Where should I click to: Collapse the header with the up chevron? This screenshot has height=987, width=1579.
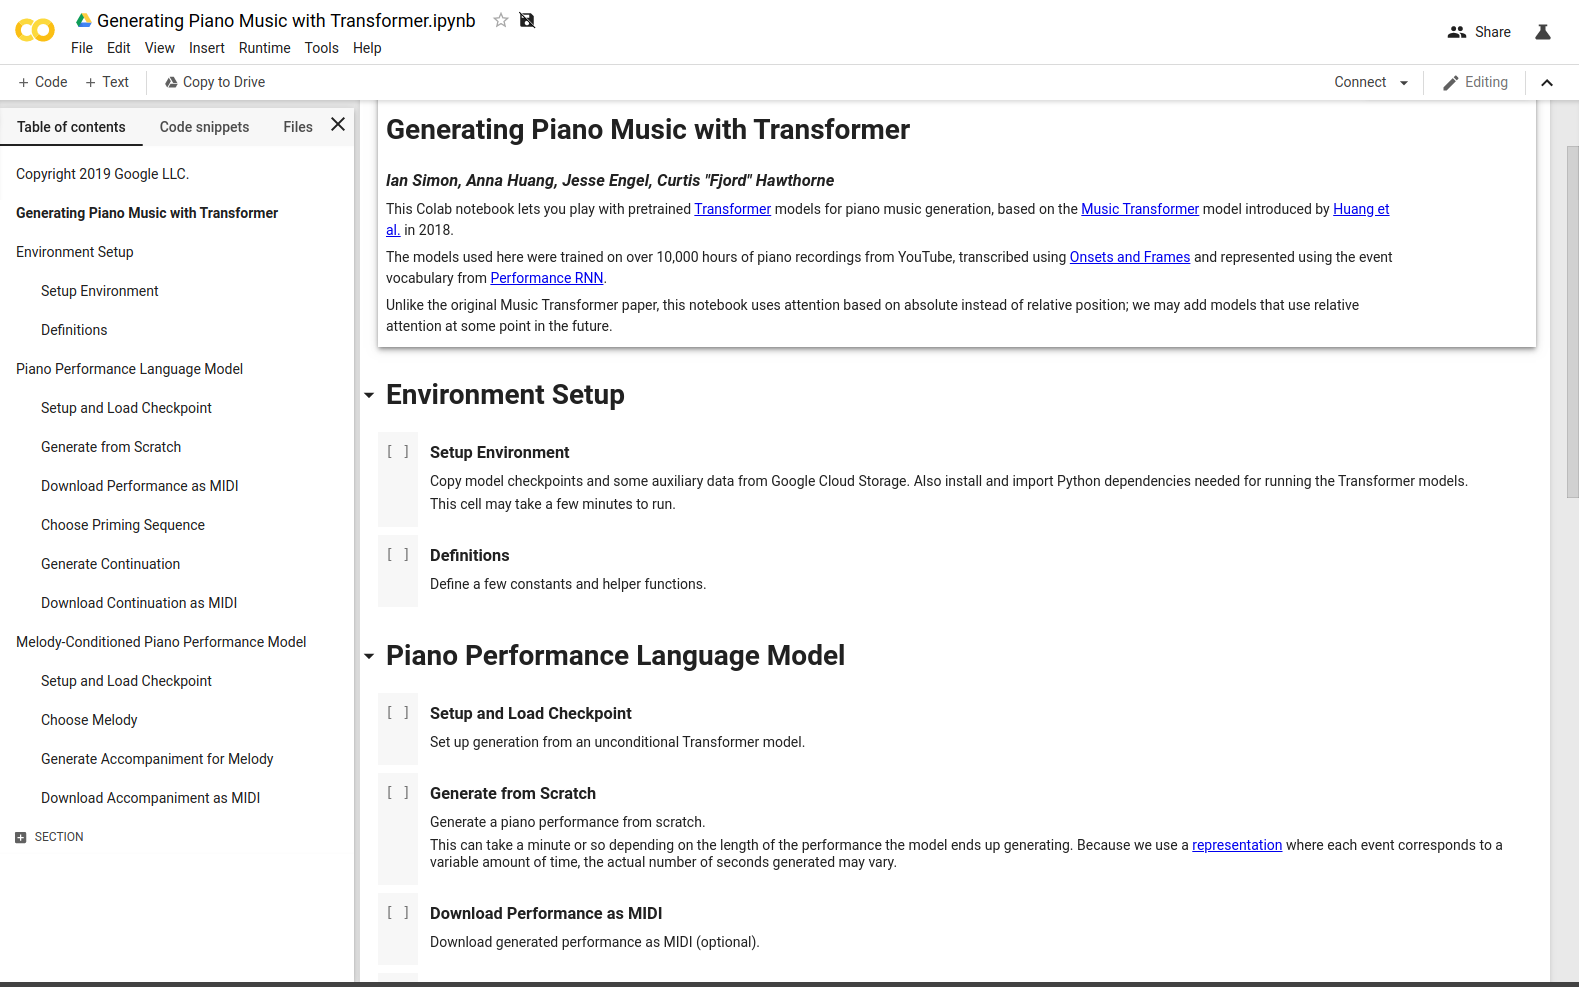(1547, 83)
